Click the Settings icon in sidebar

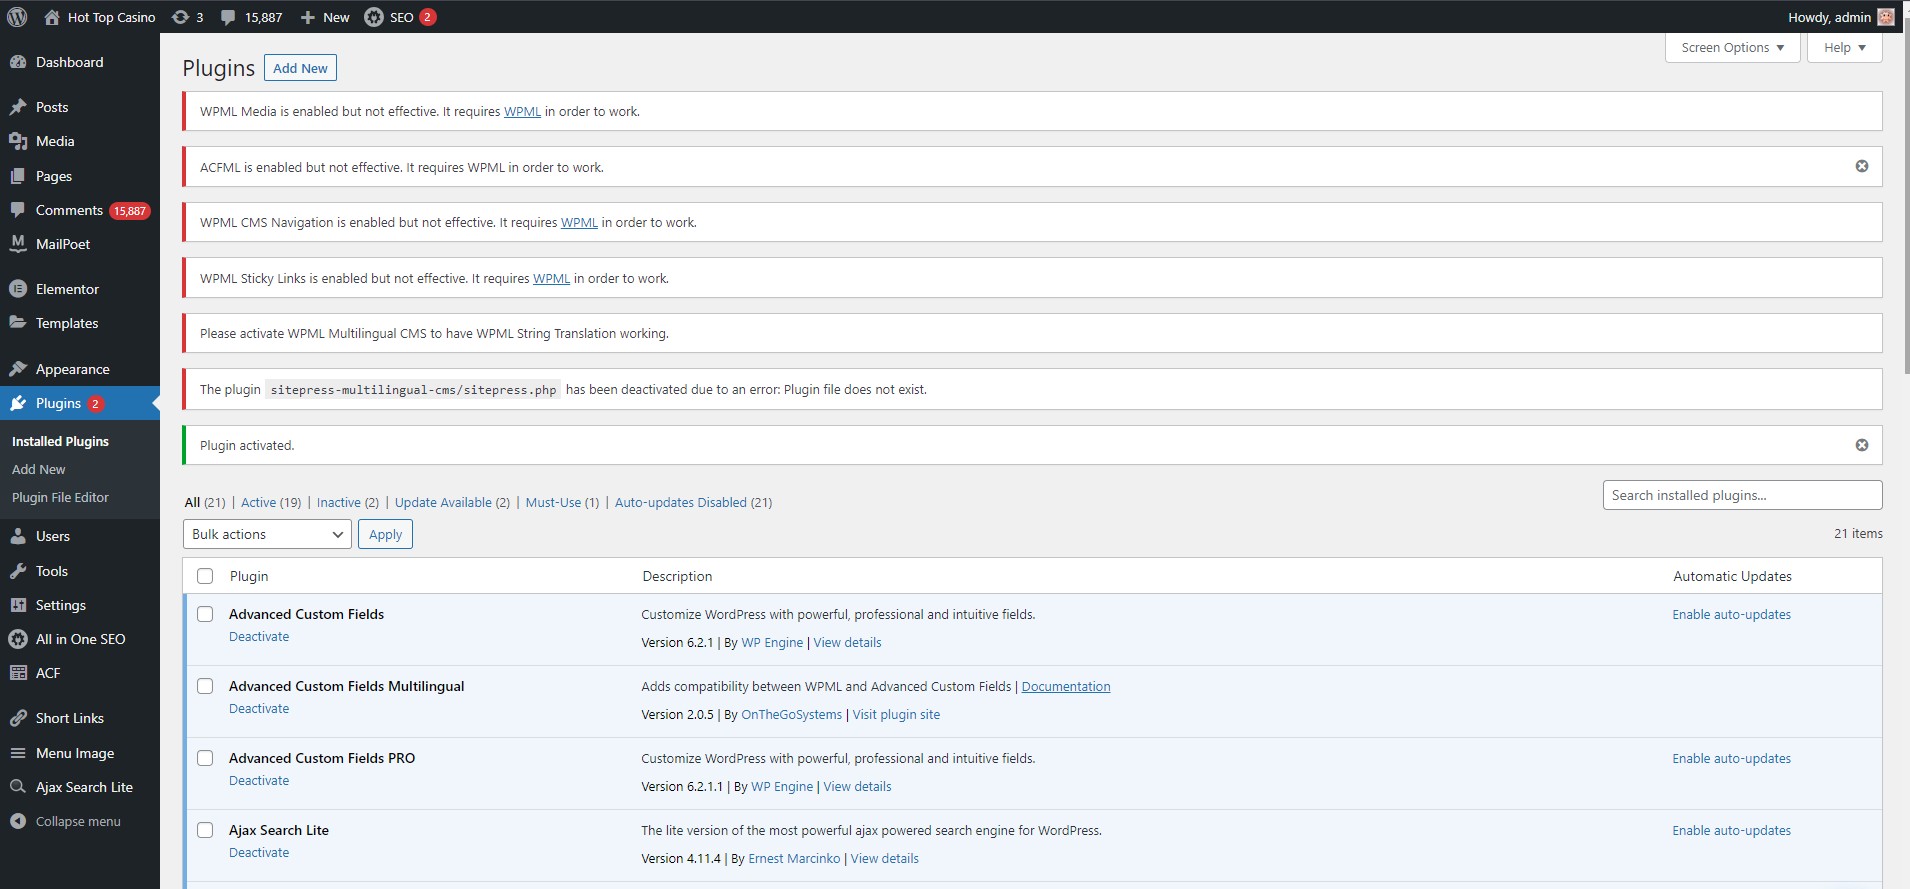[x=18, y=605]
